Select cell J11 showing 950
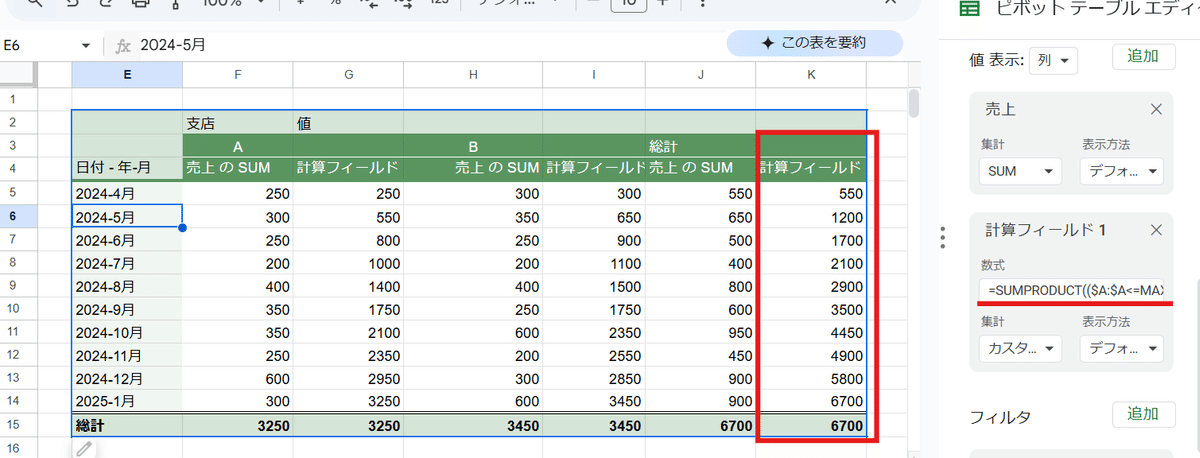 tap(701, 332)
